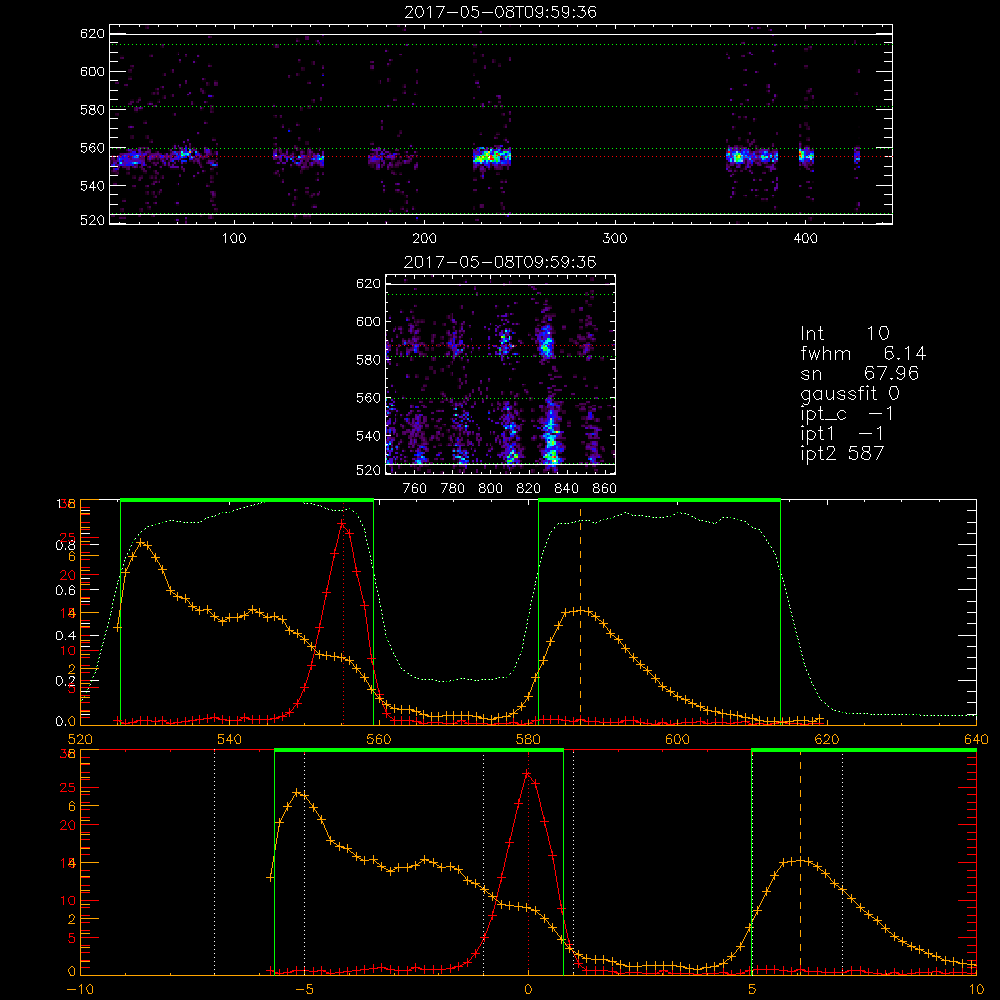The image size is (1000, 1000).
Task: Click the 'gaussfit 0' parameter line
Action: click(x=849, y=393)
